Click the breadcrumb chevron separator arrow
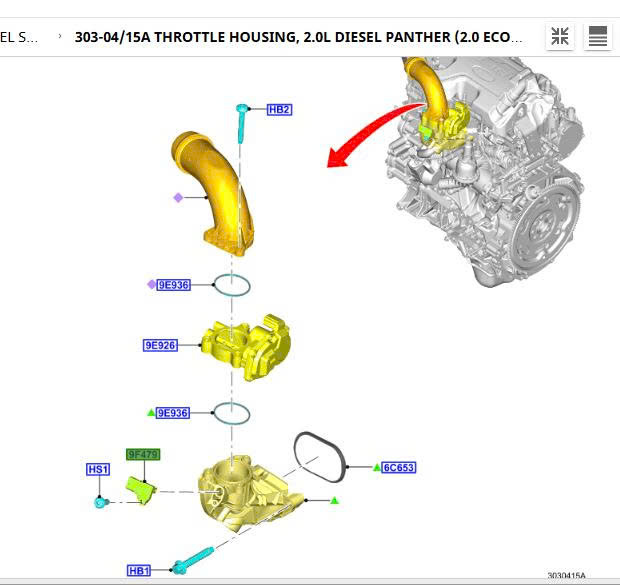The width and height of the screenshot is (620, 585). (60, 37)
